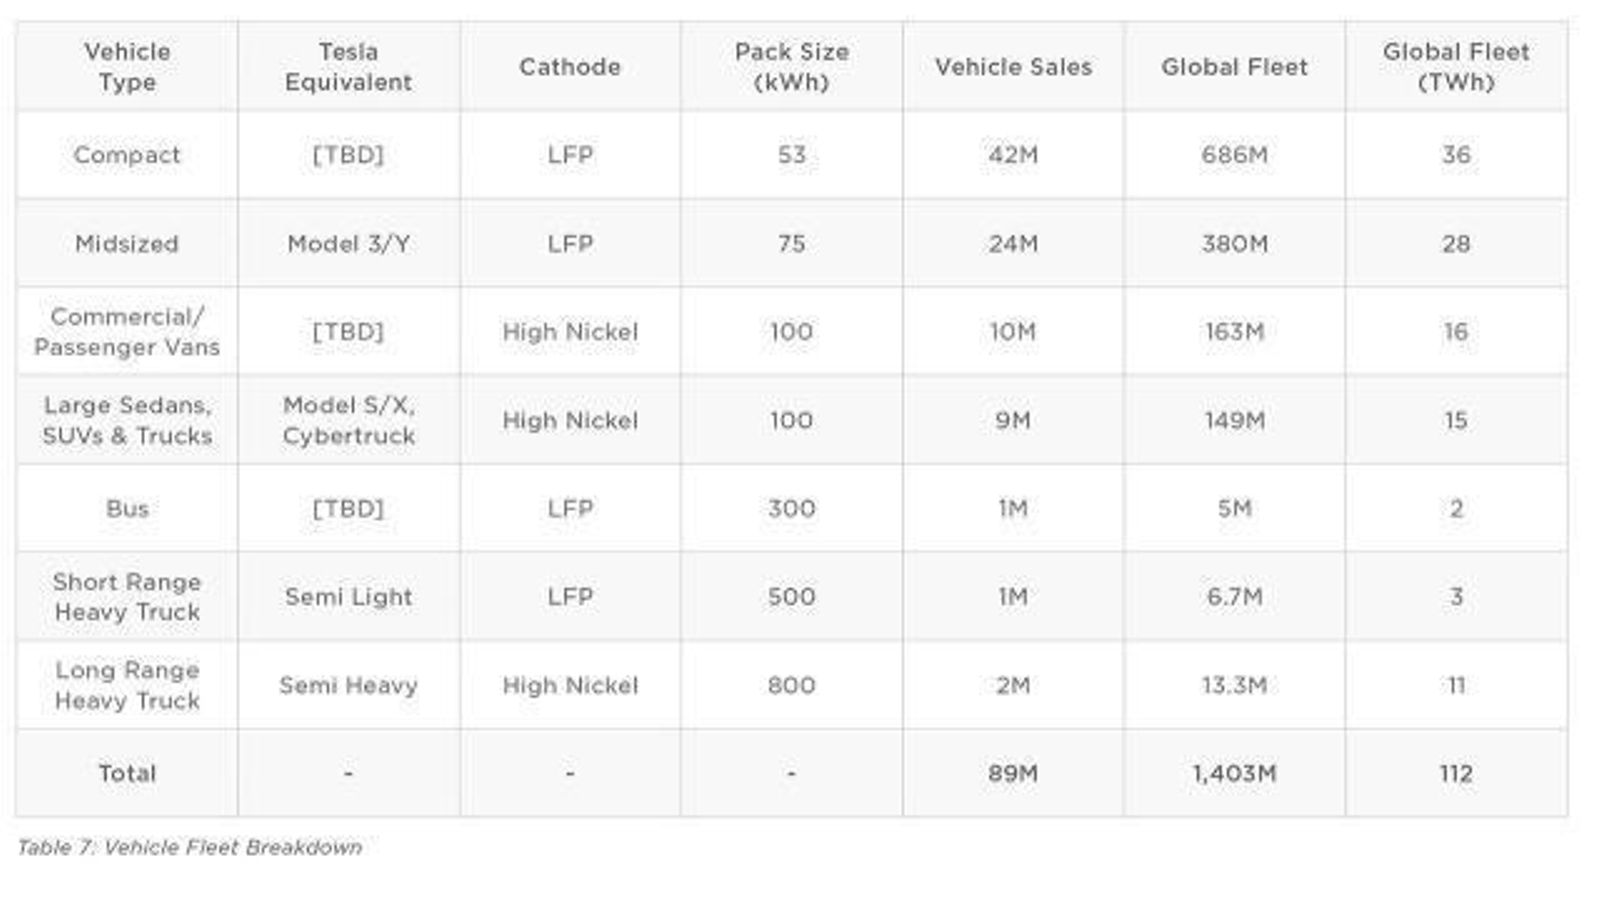Select the Tesla Equivalent column header
Screen dimensions: 1600x900
[348, 66]
